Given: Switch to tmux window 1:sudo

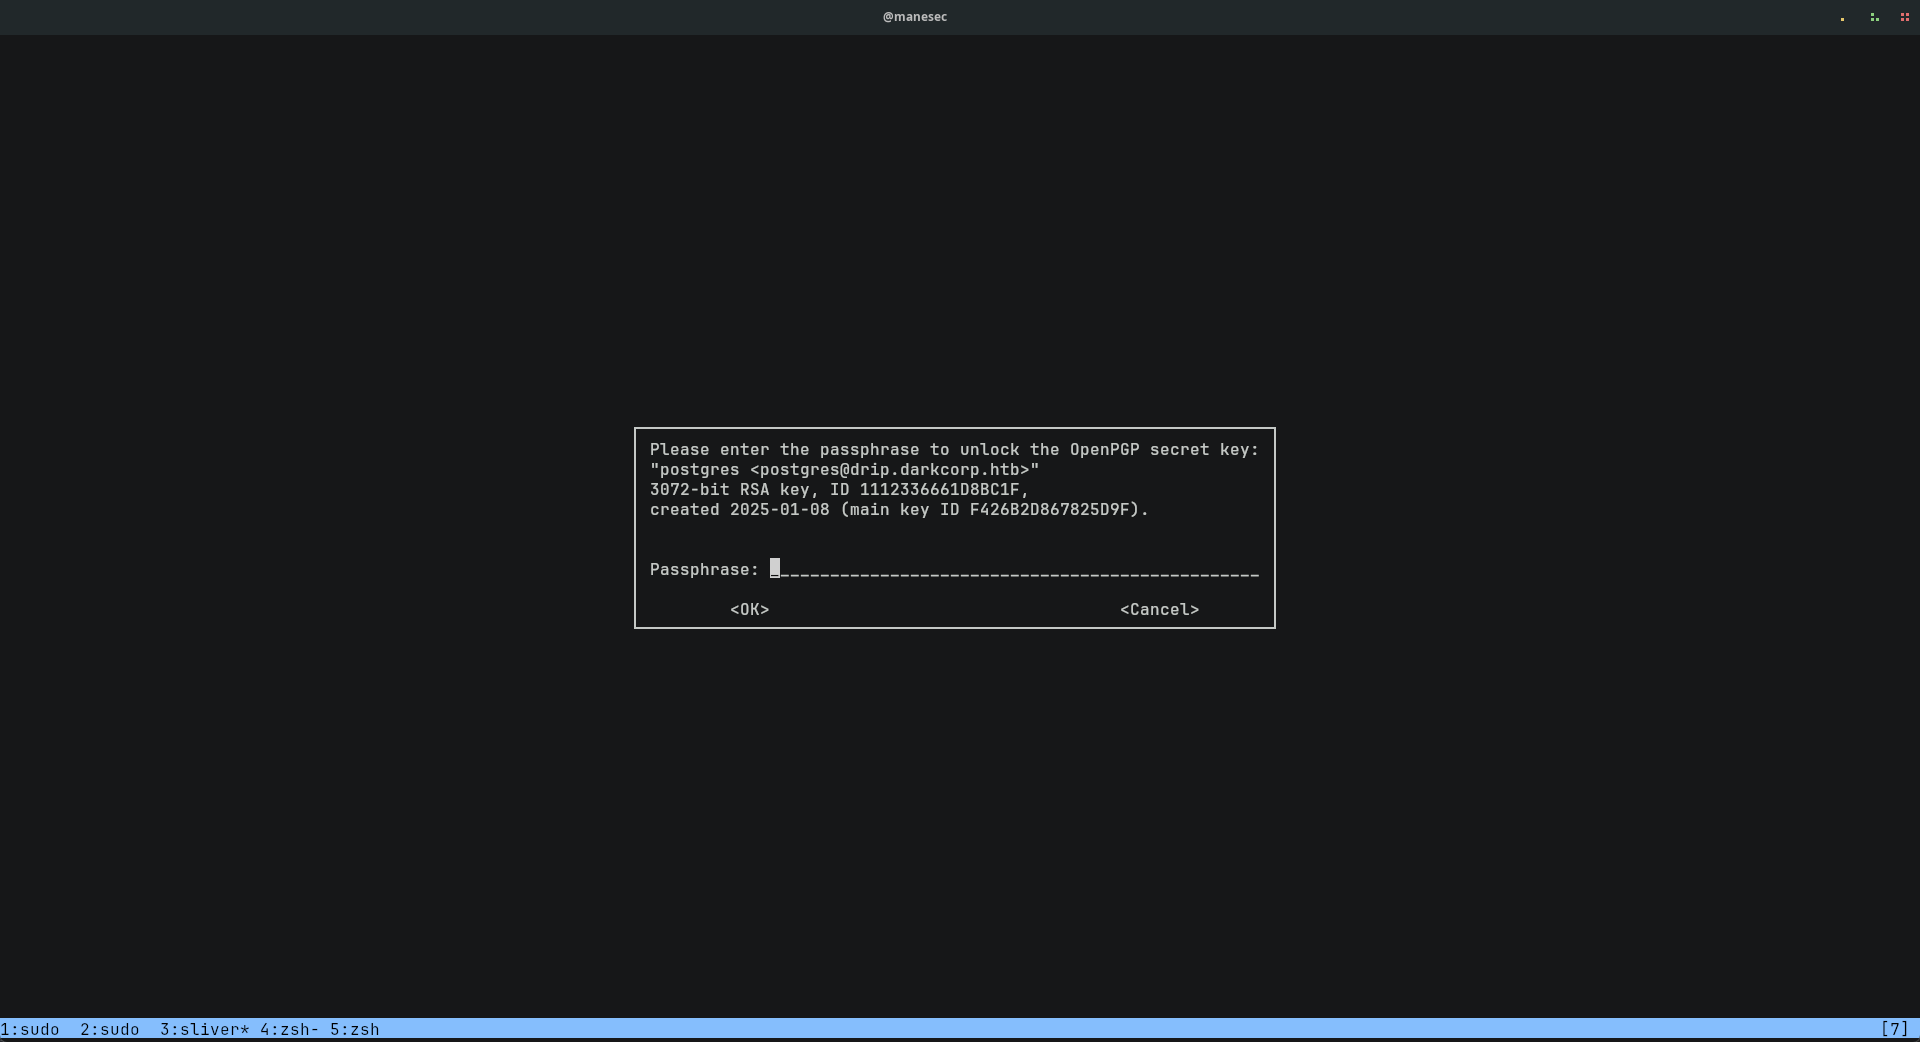Looking at the screenshot, I should click(x=30, y=1029).
